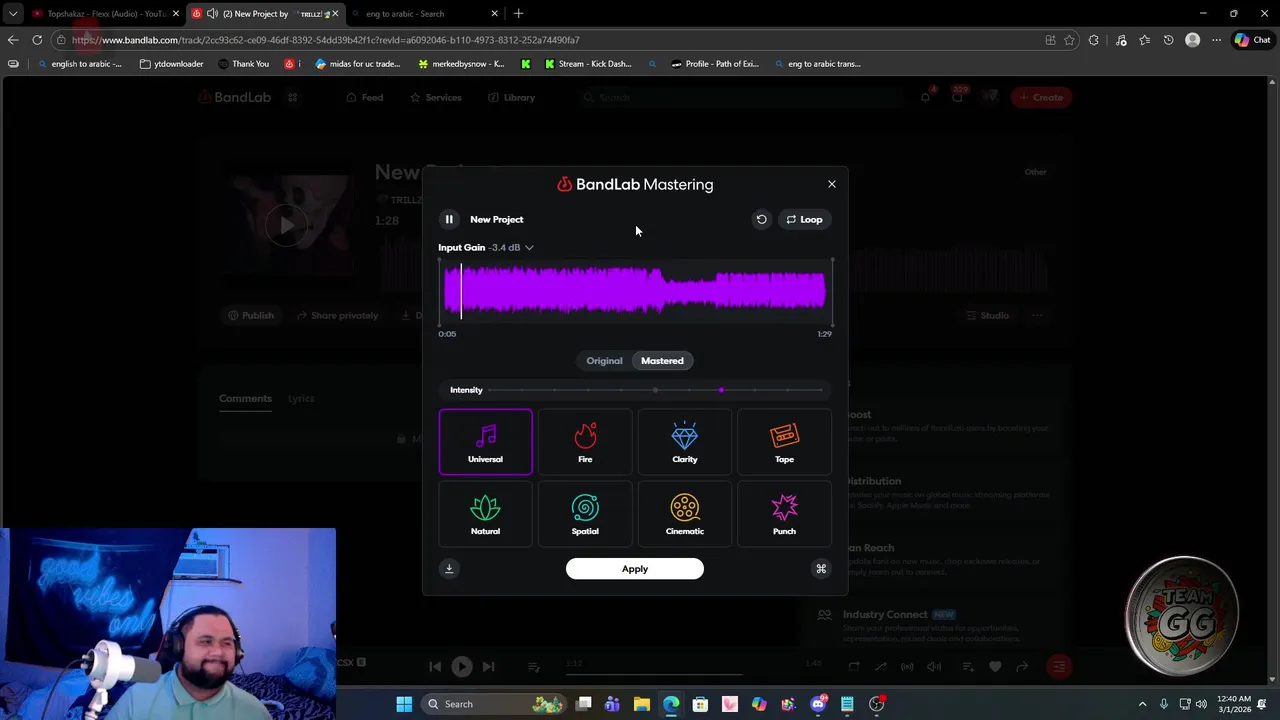Select the Tape mastering preset
The width and height of the screenshot is (1280, 720).
[784, 441]
